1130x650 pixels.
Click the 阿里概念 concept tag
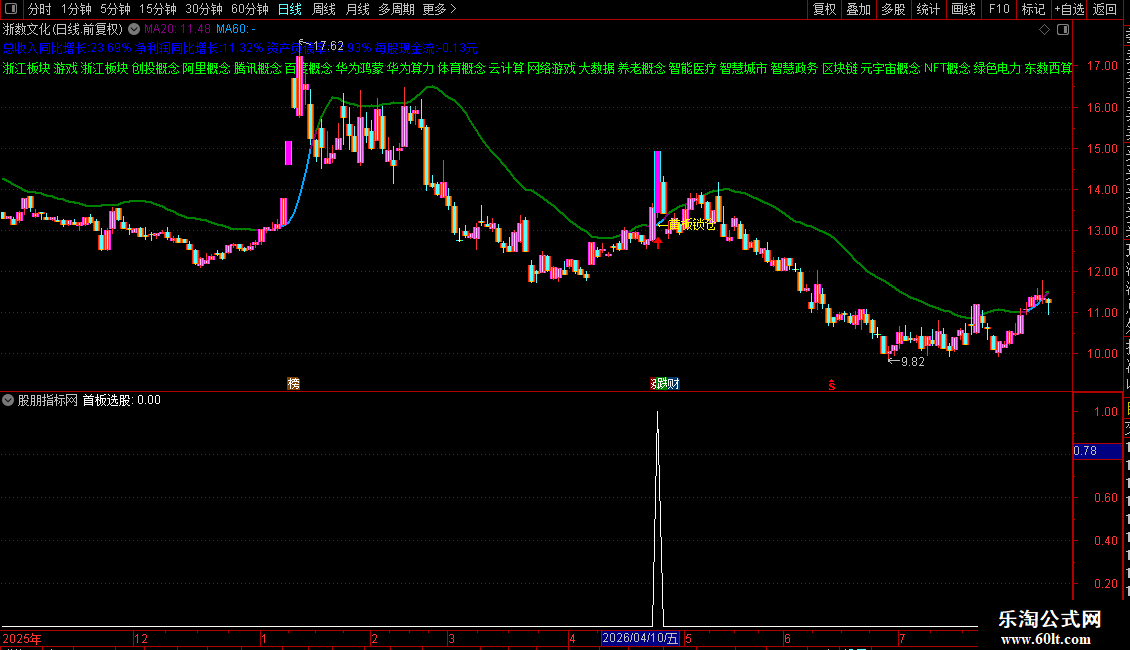click(206, 68)
